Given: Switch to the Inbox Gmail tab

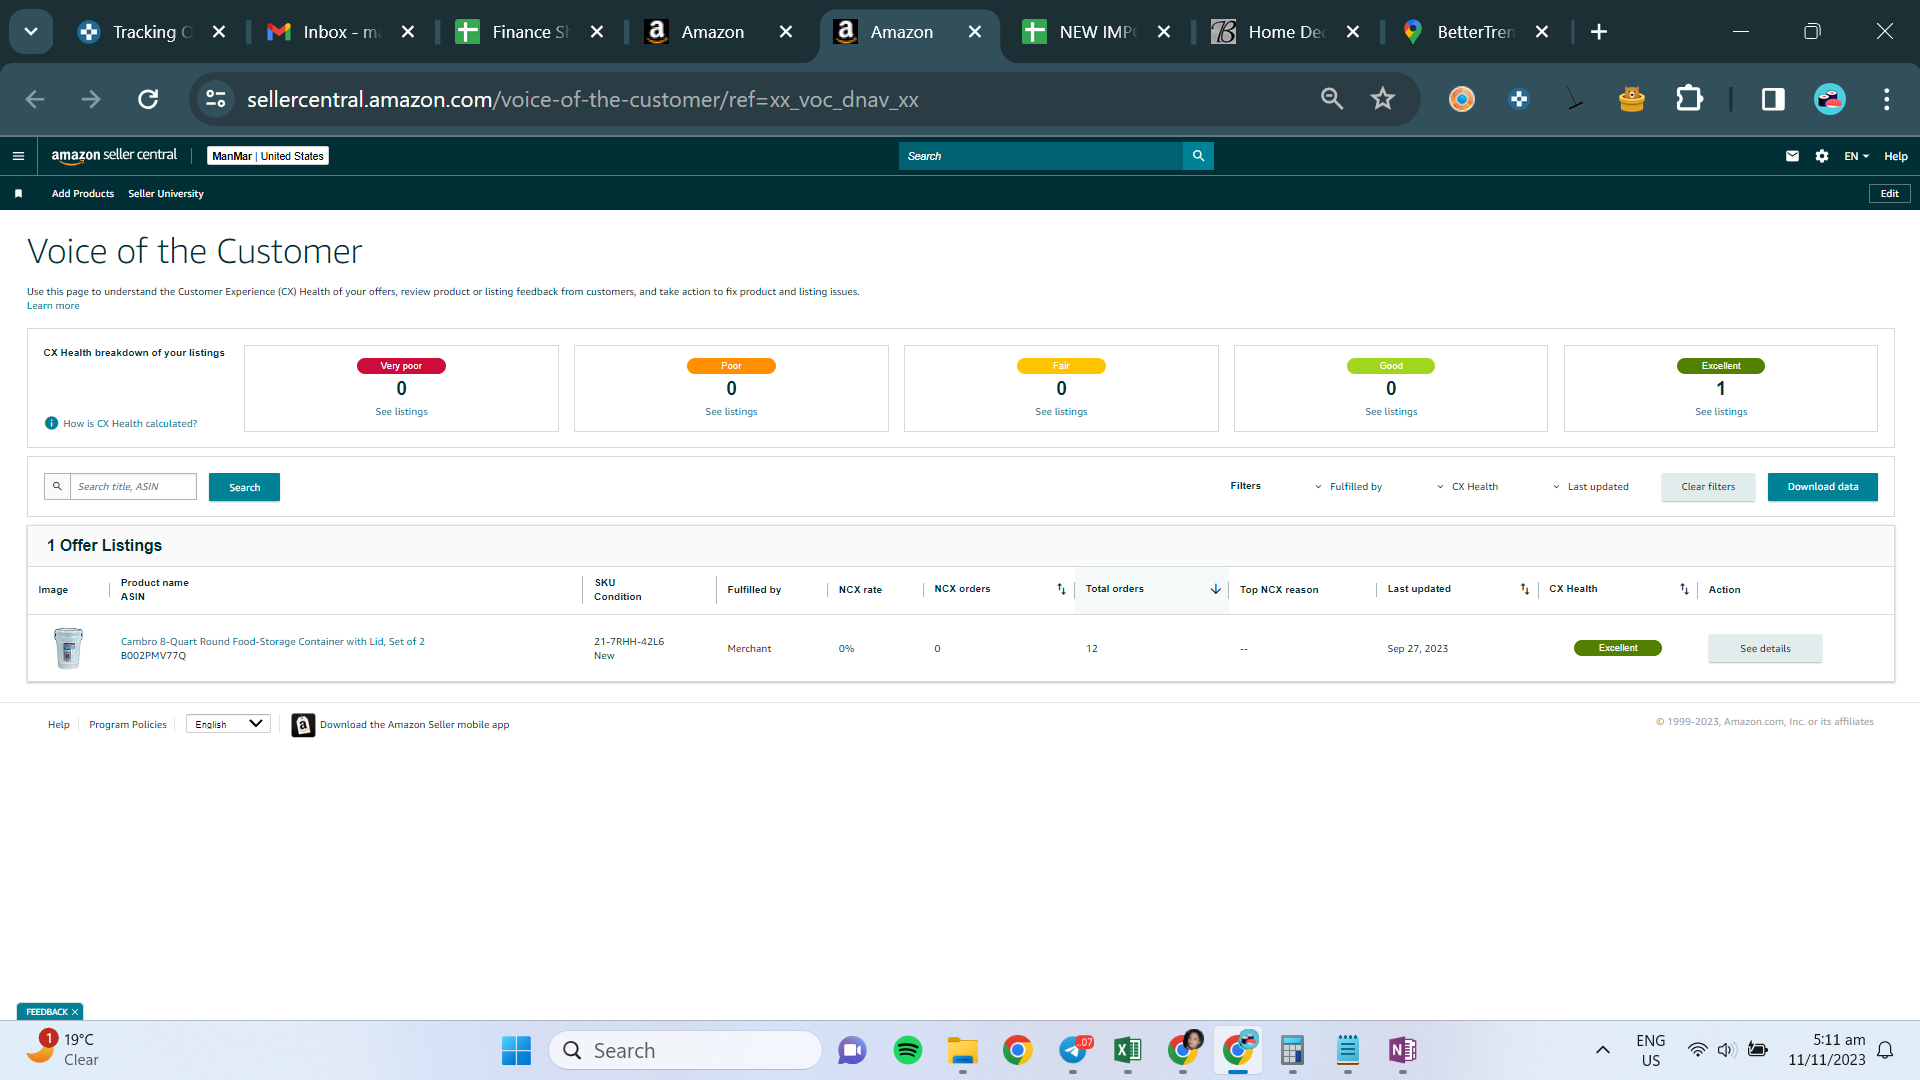Looking at the screenshot, I should pyautogui.click(x=341, y=32).
